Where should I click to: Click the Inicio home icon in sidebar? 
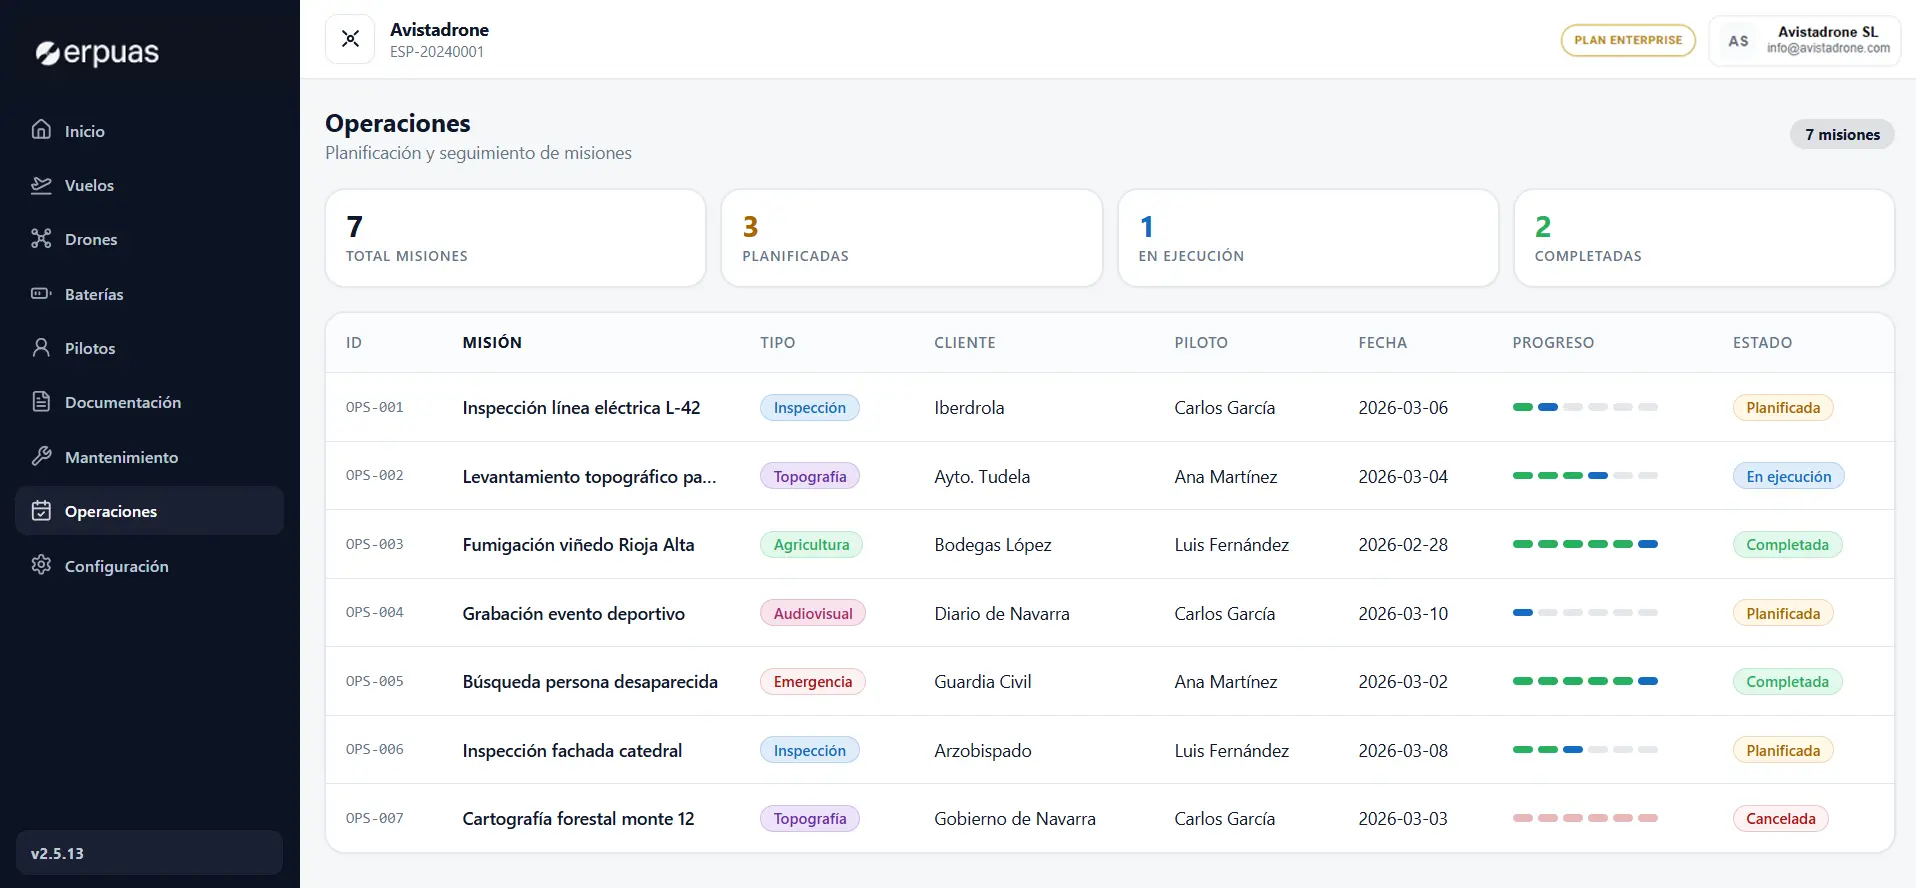coord(41,130)
